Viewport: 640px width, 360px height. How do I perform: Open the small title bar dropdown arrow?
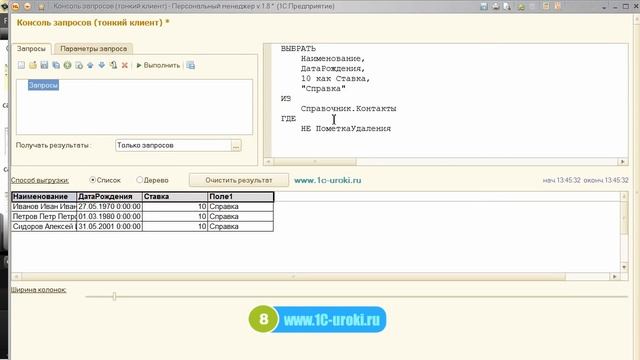(604, 7)
